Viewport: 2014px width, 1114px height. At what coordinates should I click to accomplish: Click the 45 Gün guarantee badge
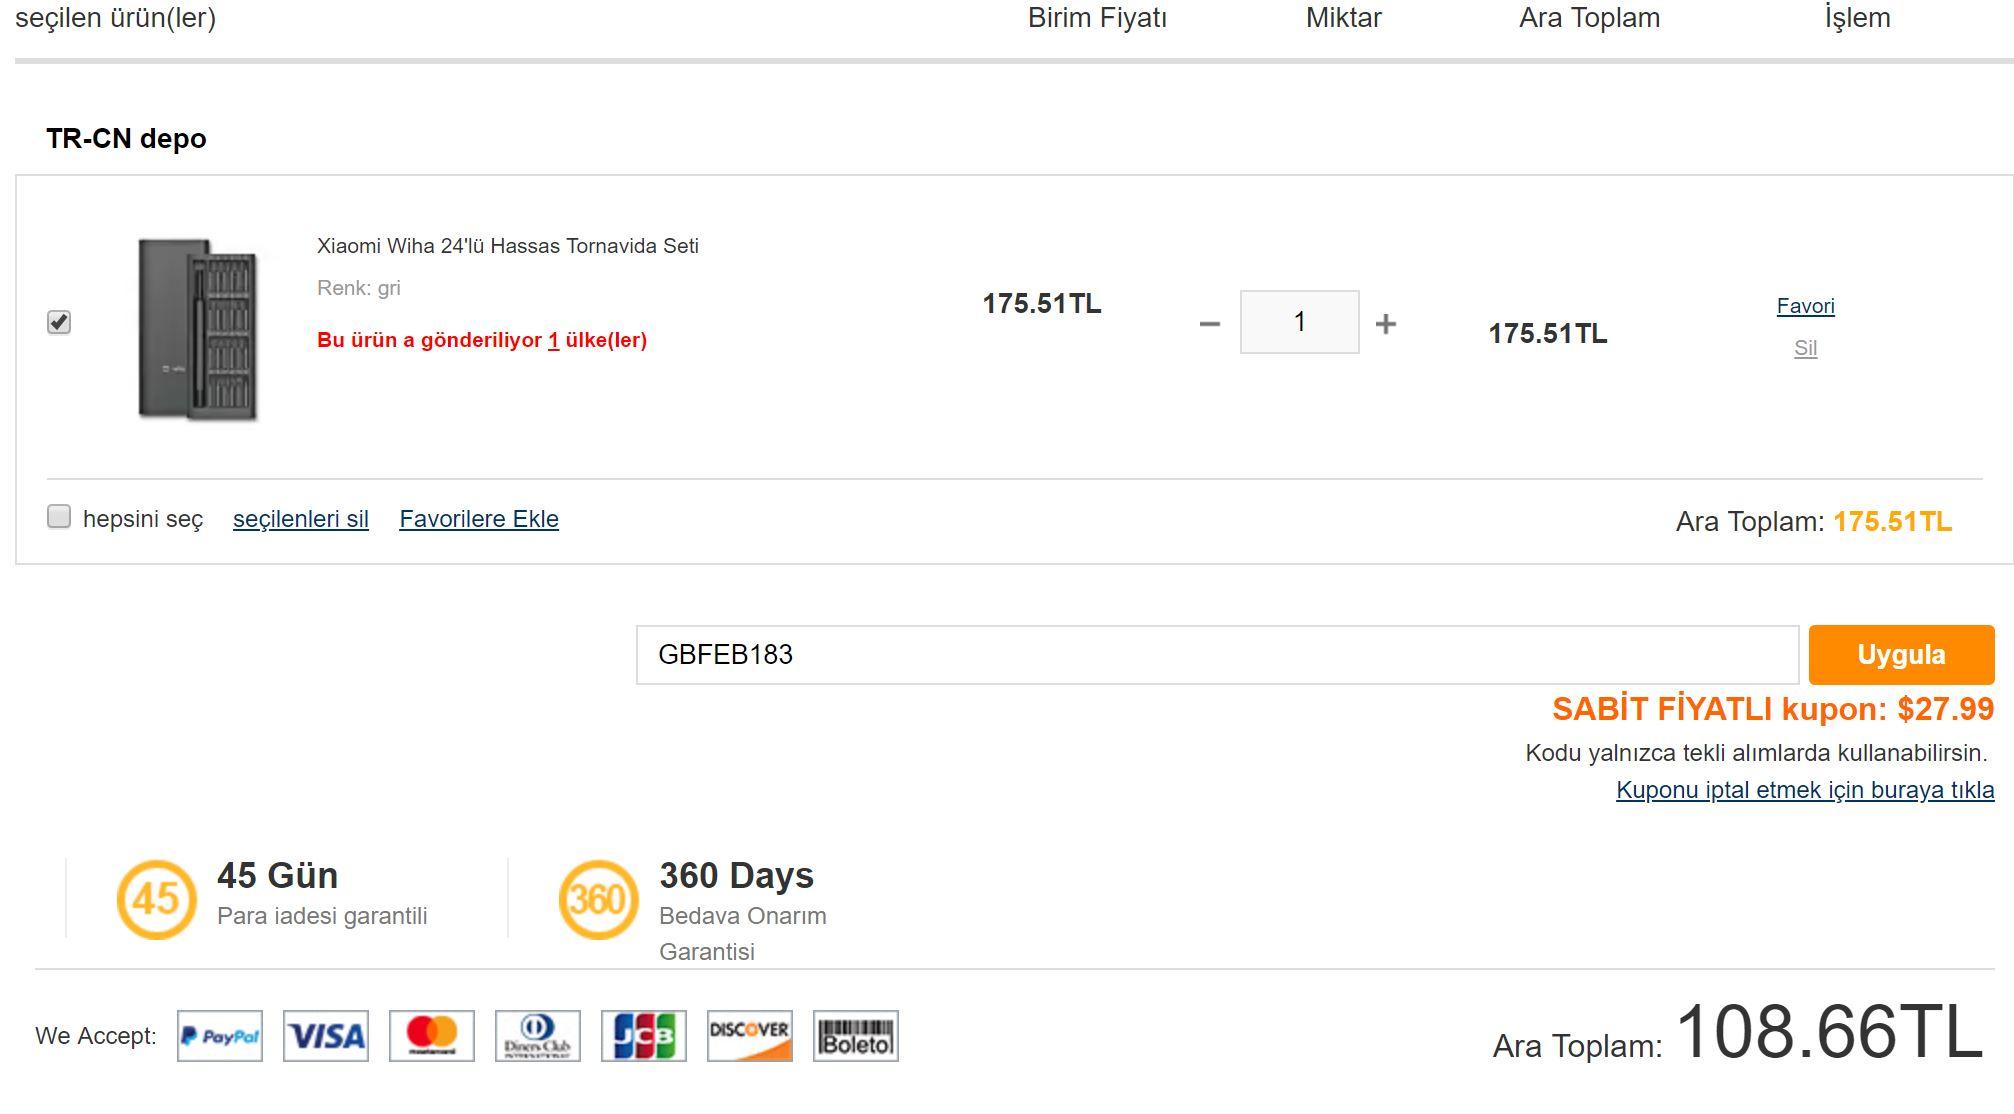point(156,899)
